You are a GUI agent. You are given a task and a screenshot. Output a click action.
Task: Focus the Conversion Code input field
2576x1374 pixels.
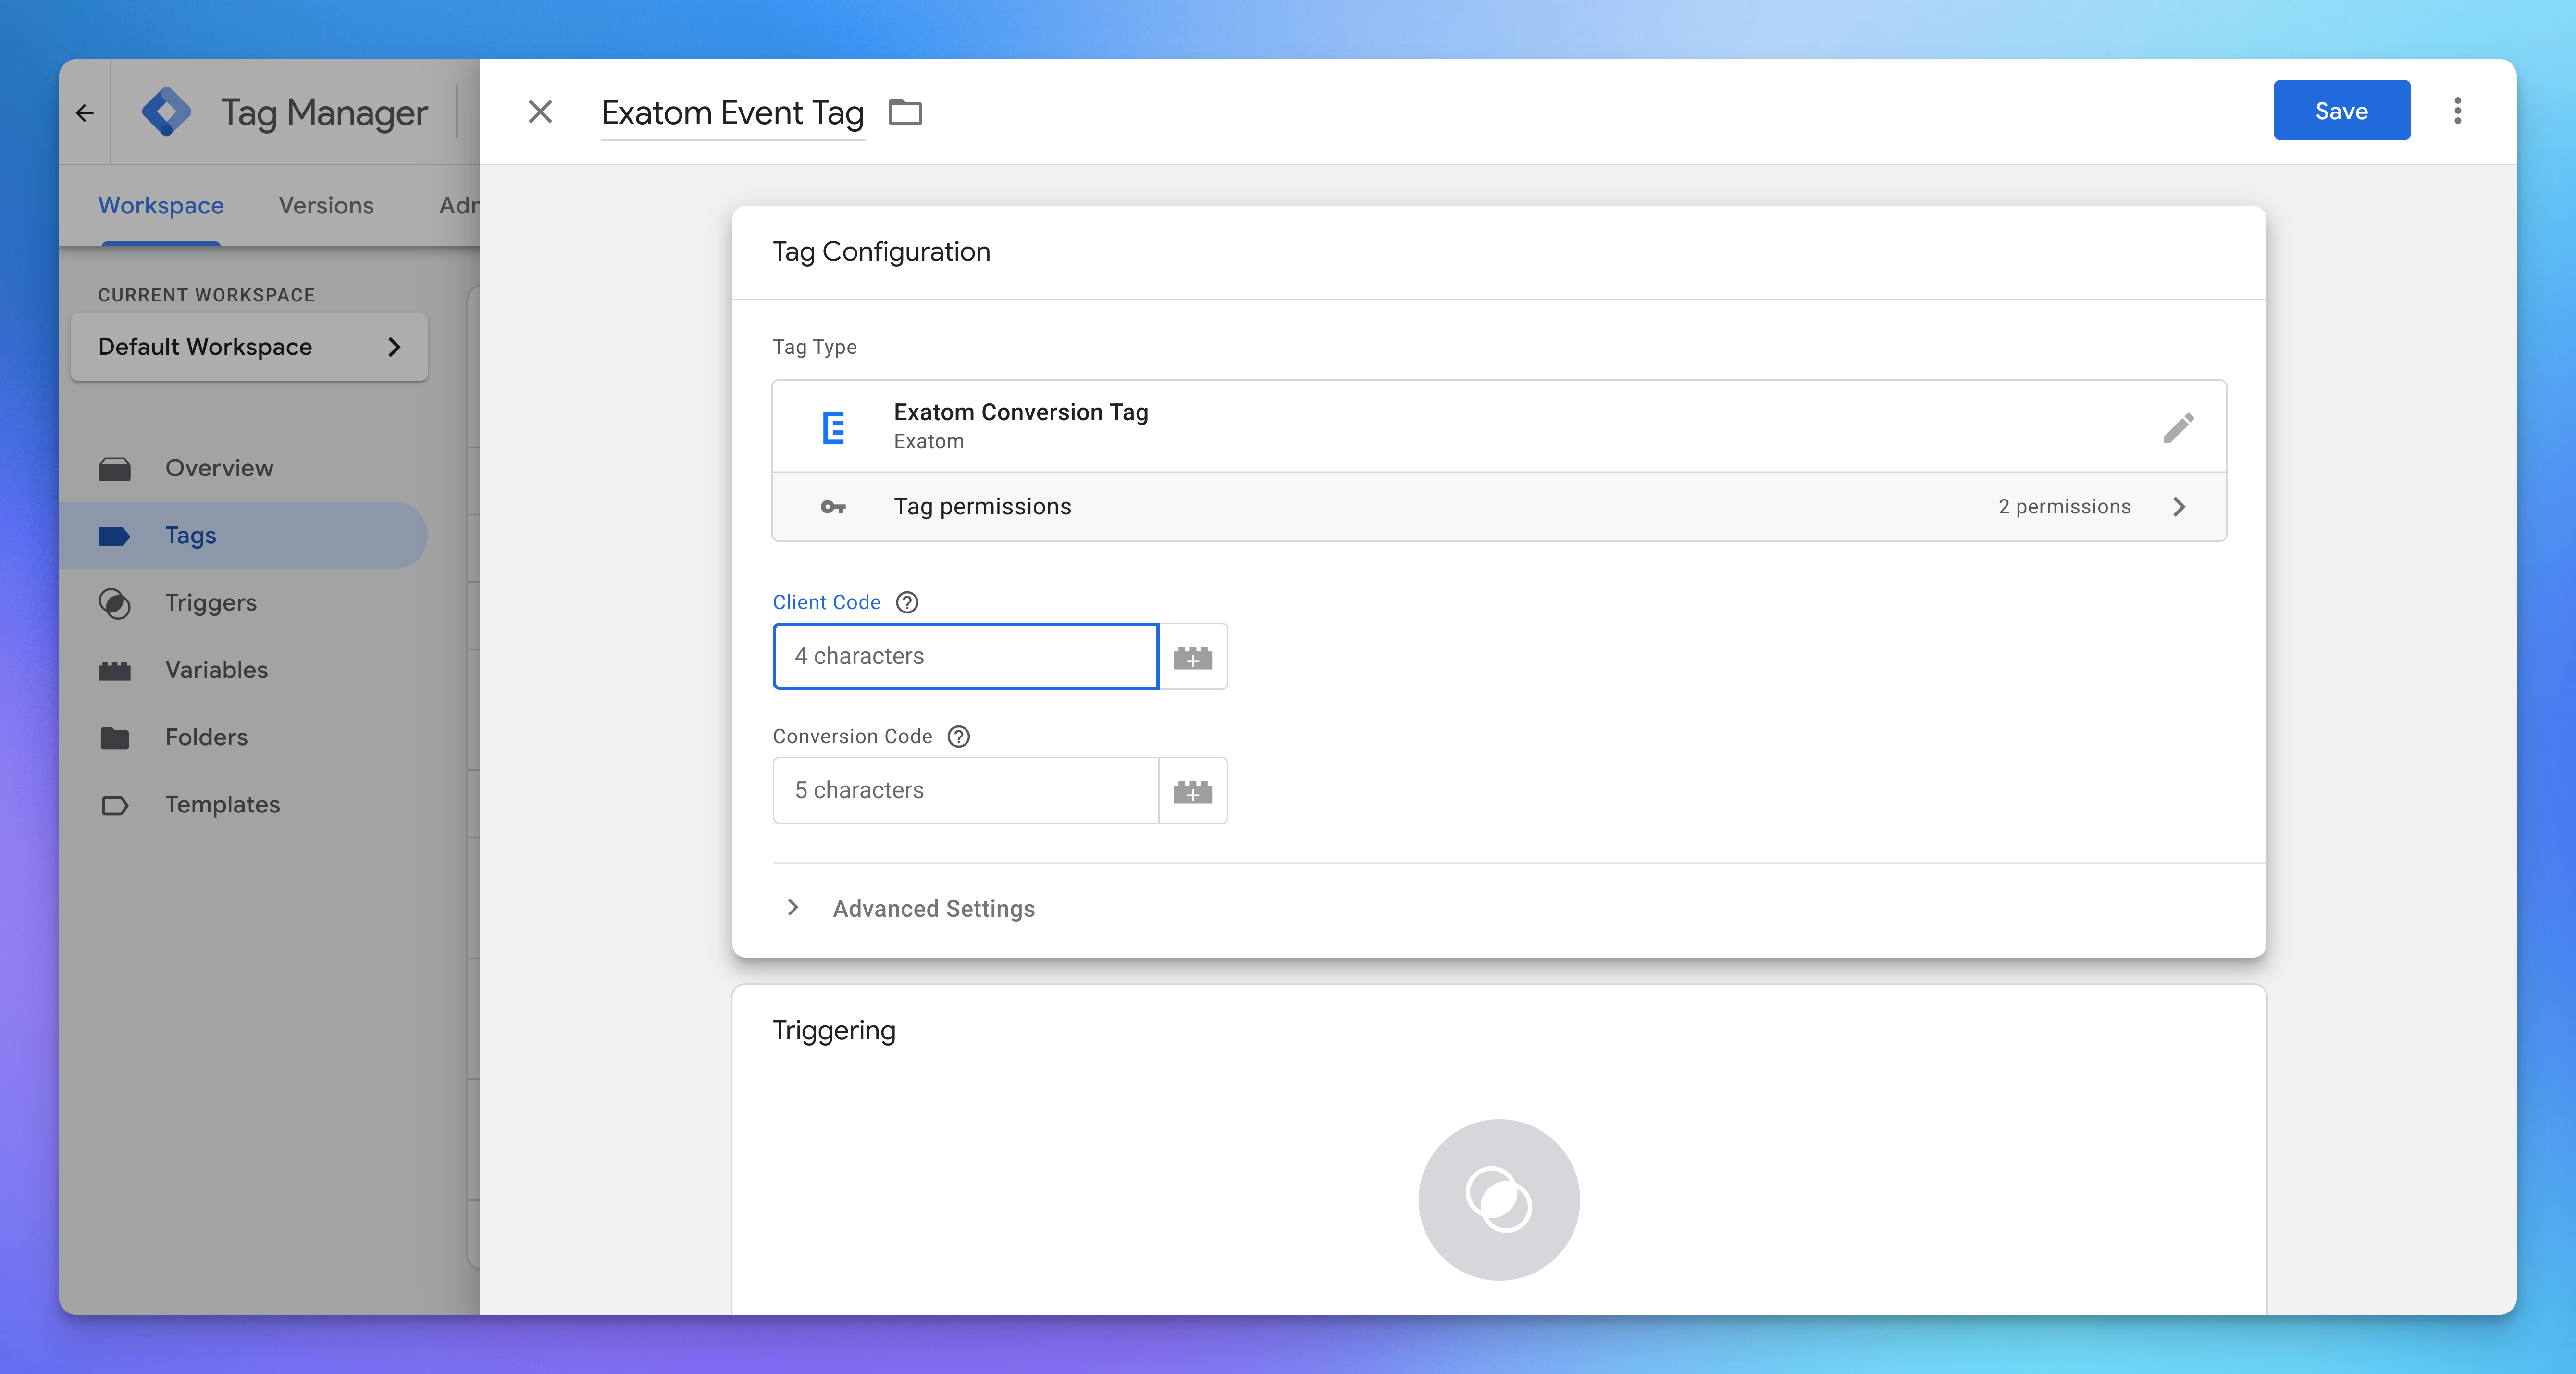965,790
